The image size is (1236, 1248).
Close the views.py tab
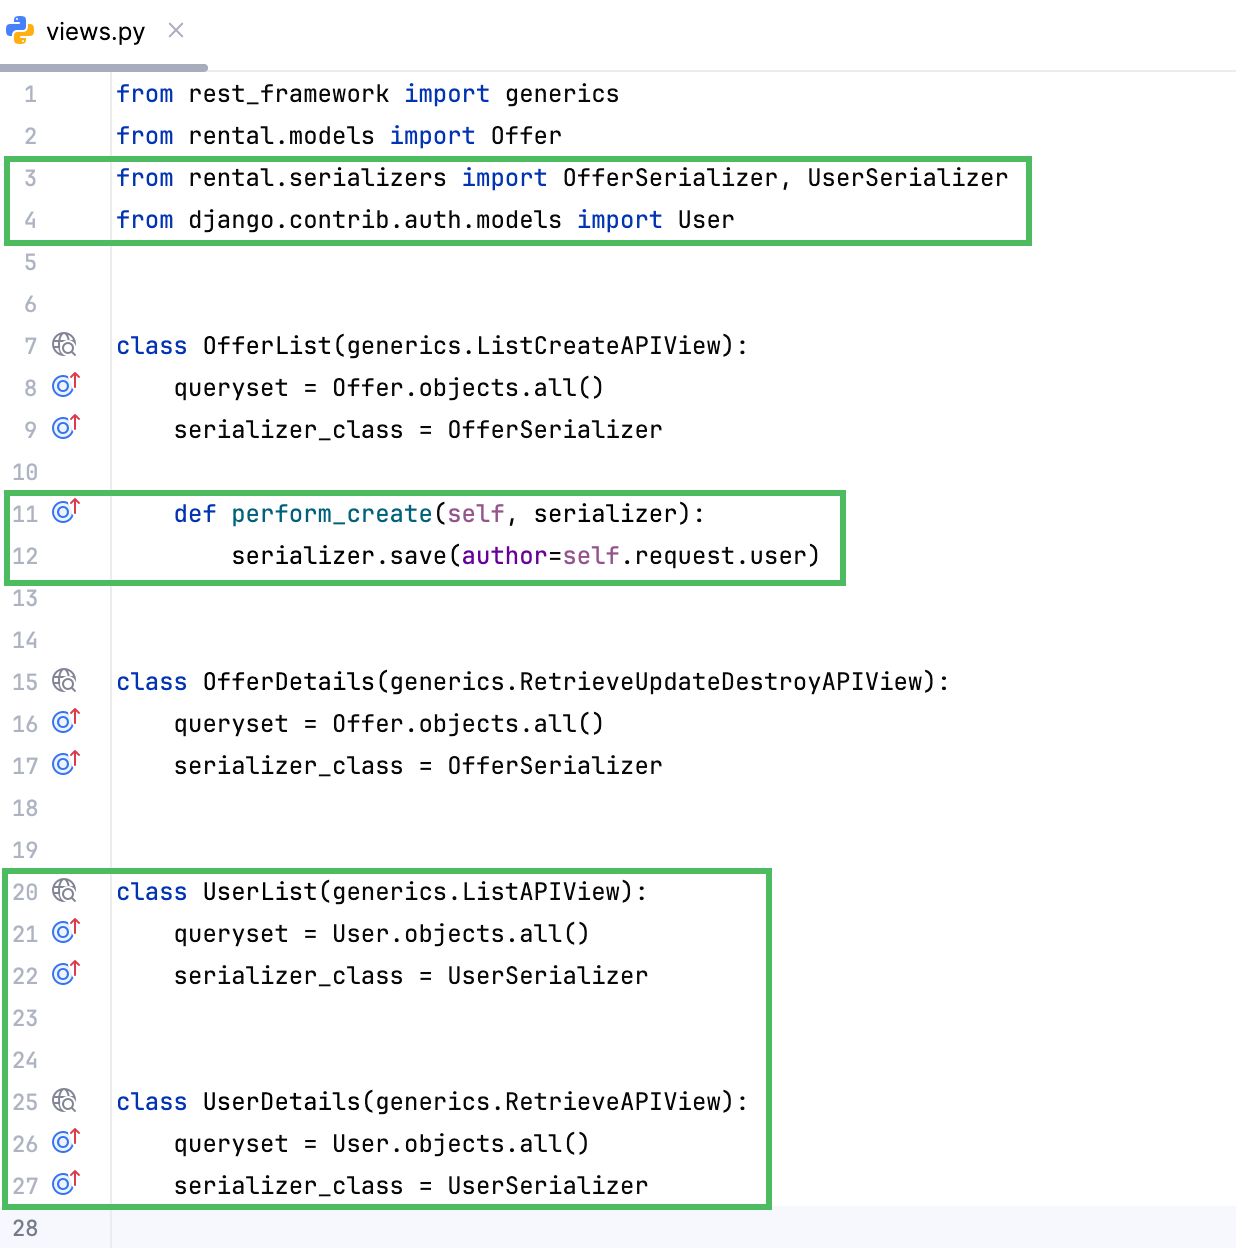175,31
